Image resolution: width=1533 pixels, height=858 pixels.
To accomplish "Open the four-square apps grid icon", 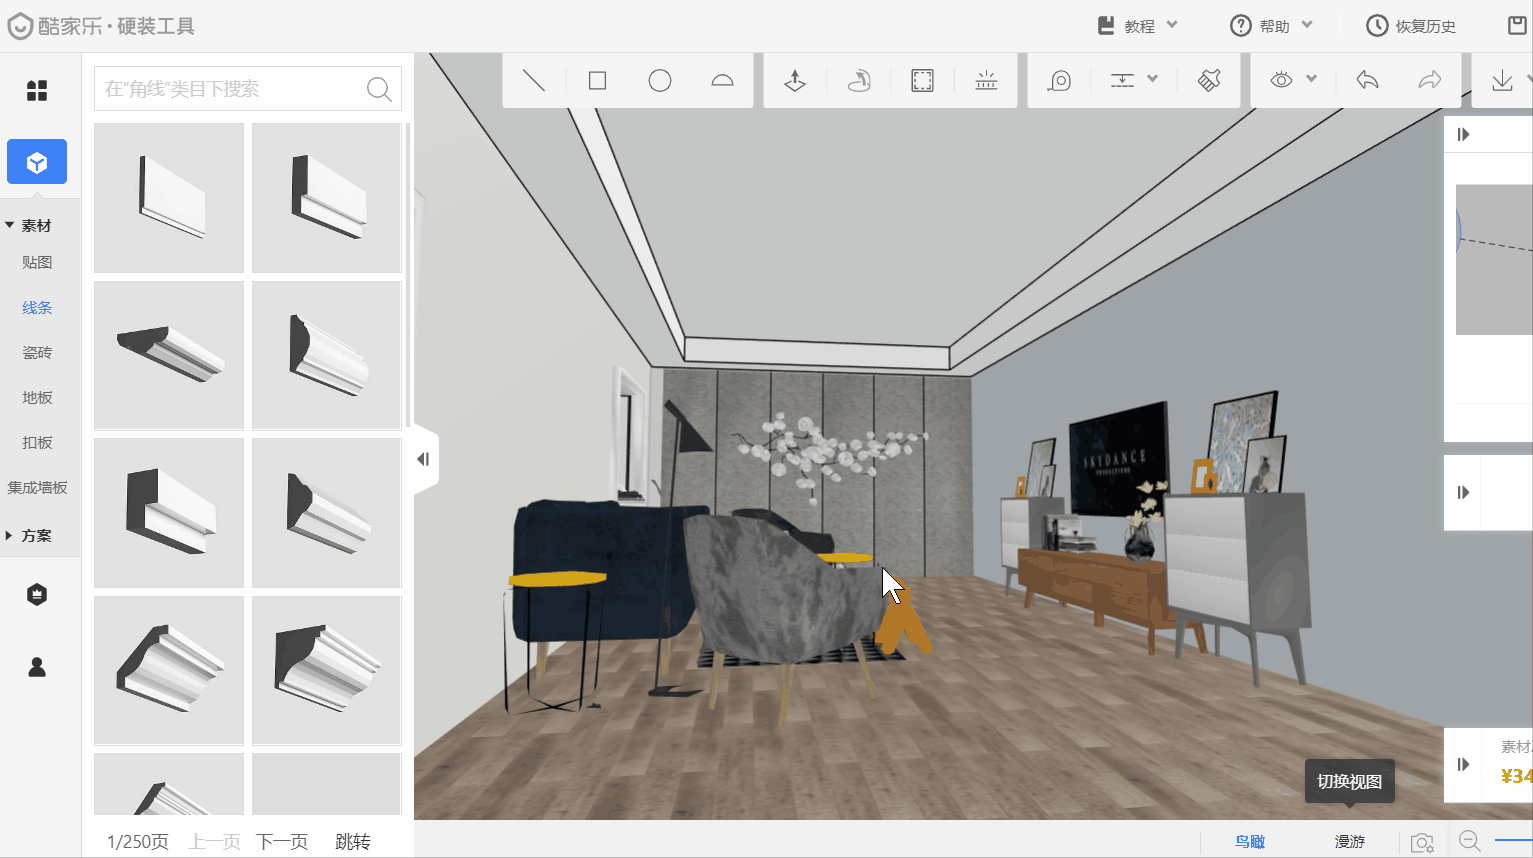I will coord(37,91).
